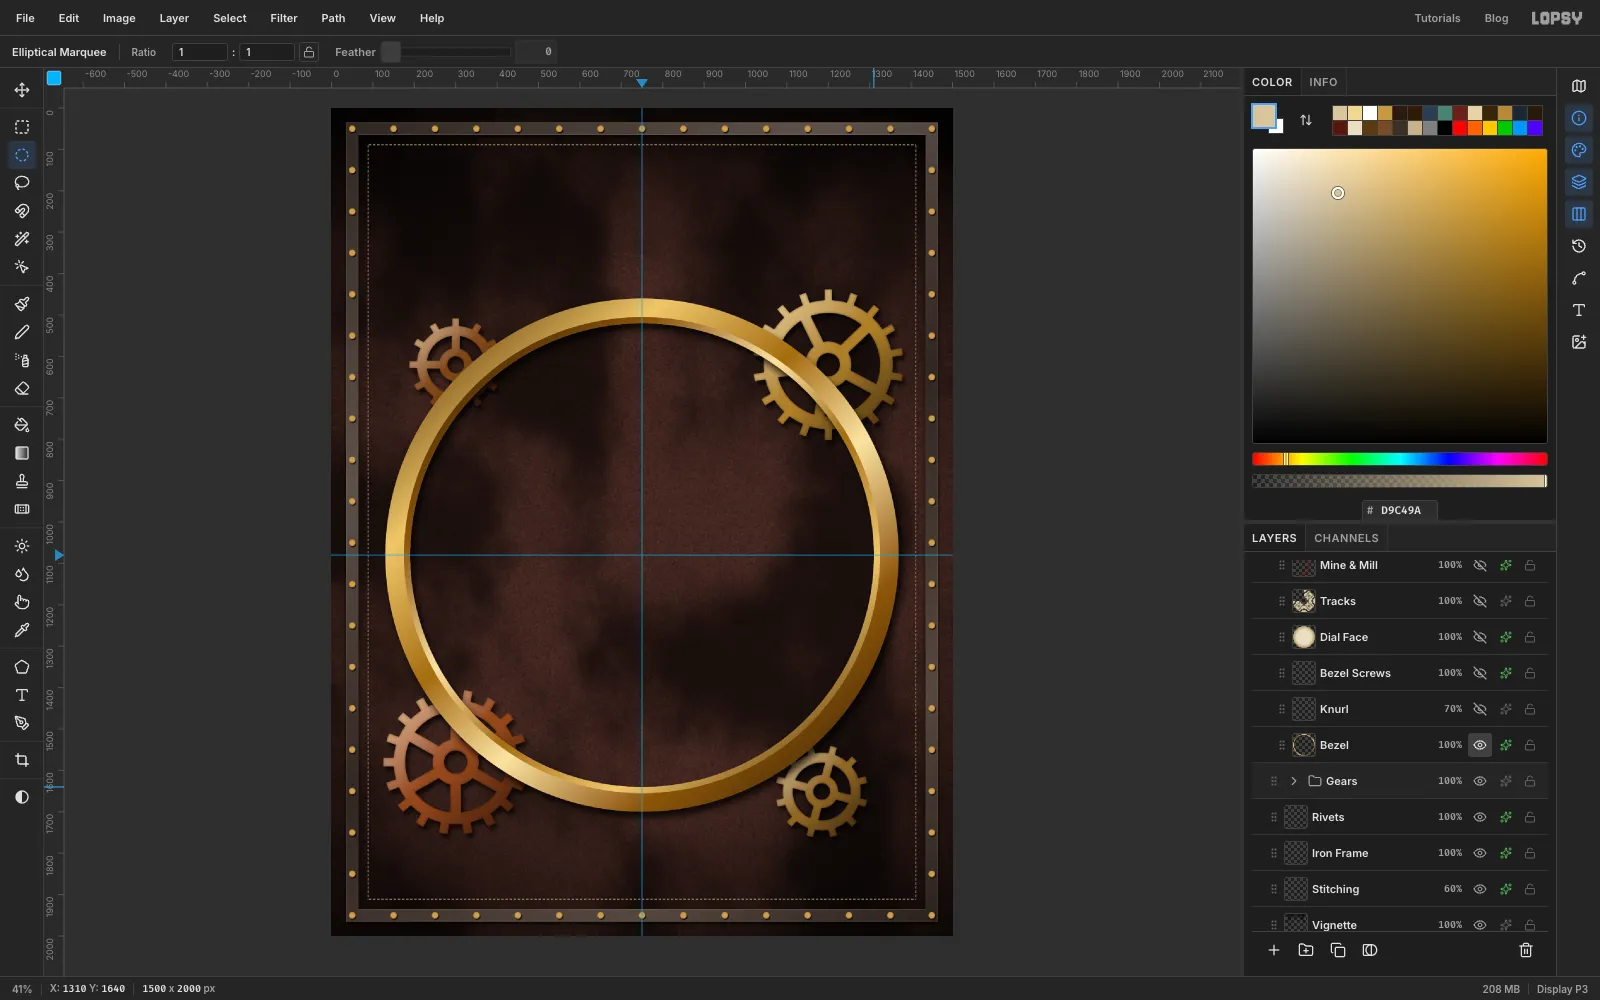Show the Dial Face layer
The image size is (1600, 1000).
click(x=1480, y=637)
